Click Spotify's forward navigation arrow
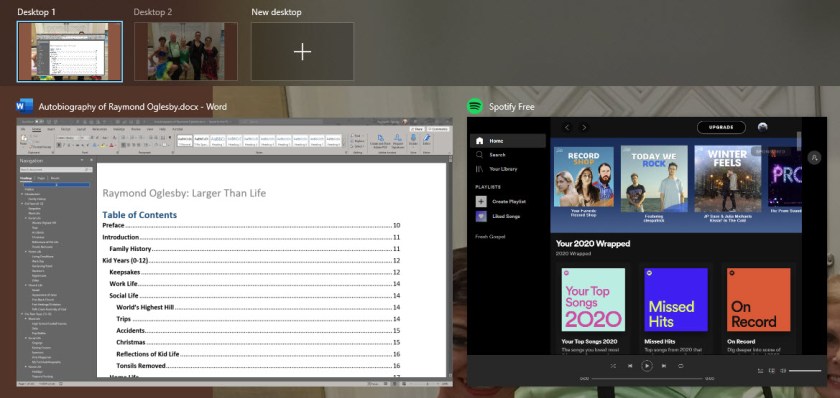 pyautogui.click(x=584, y=127)
